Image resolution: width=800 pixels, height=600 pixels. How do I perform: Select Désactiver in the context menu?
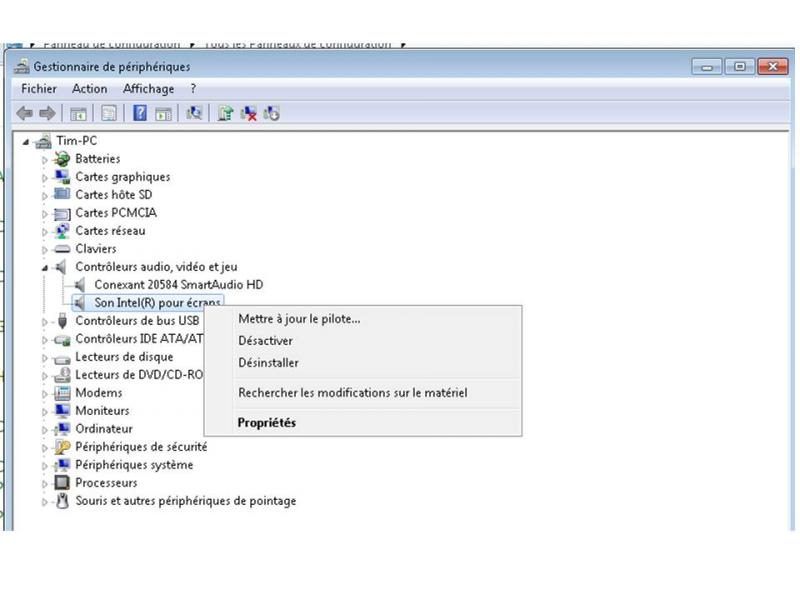coord(265,341)
